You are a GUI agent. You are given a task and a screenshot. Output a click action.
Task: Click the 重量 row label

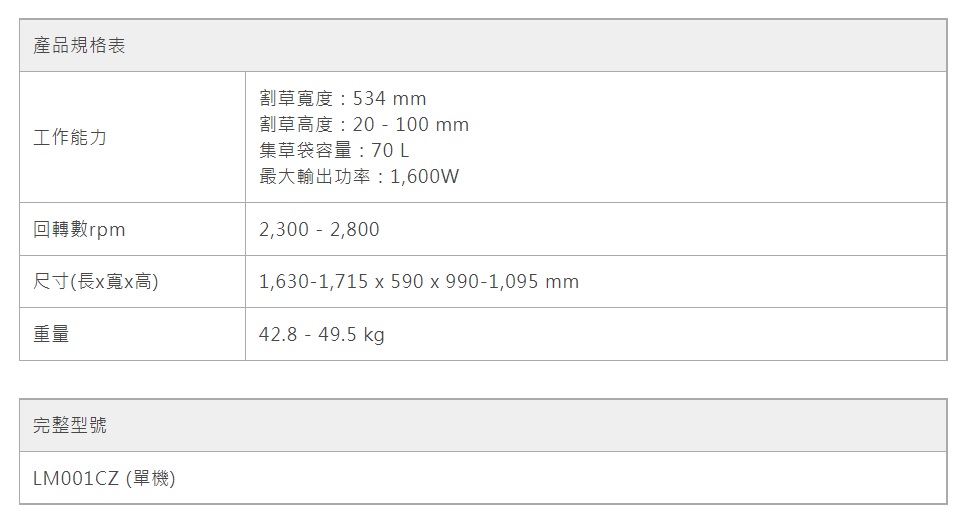coord(52,335)
